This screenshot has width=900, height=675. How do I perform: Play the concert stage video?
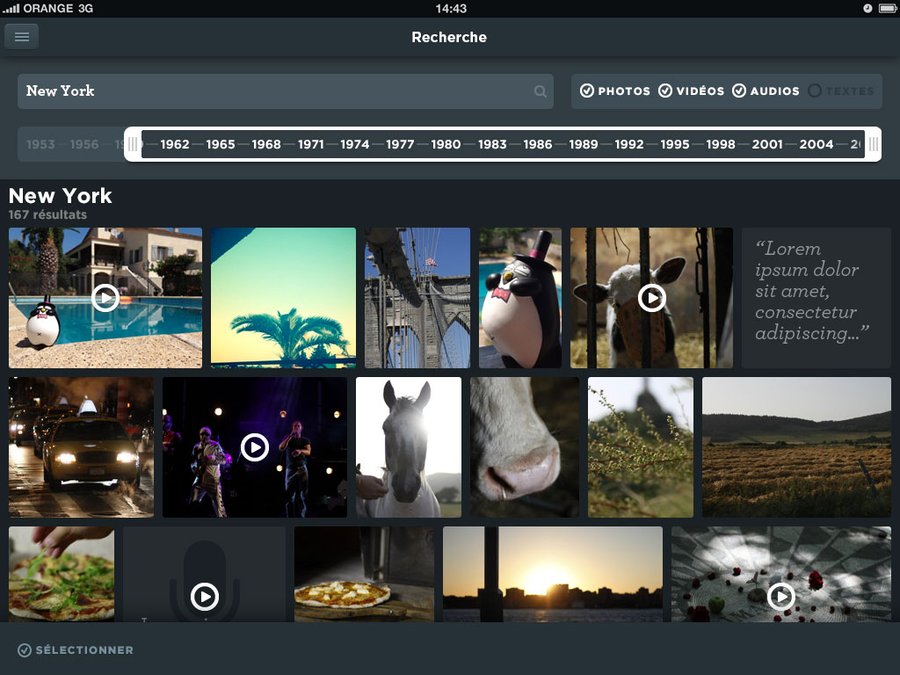click(255, 447)
